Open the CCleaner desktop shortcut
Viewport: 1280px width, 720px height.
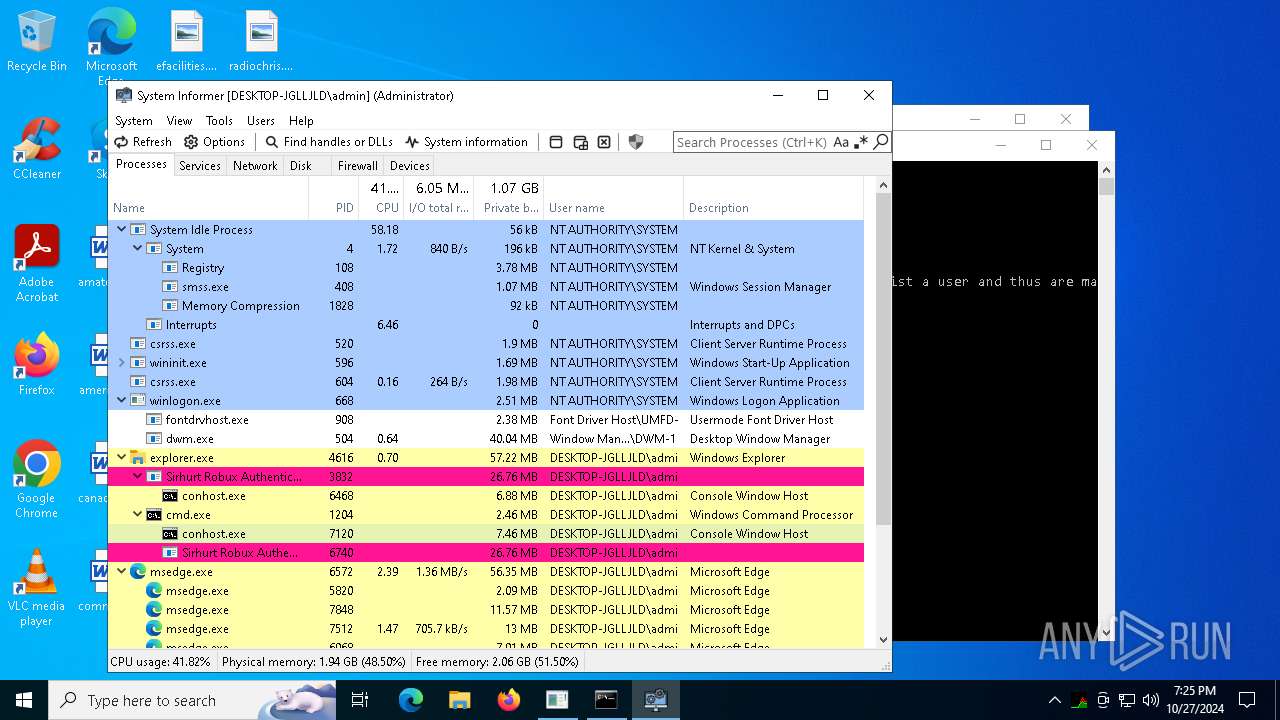point(37,149)
